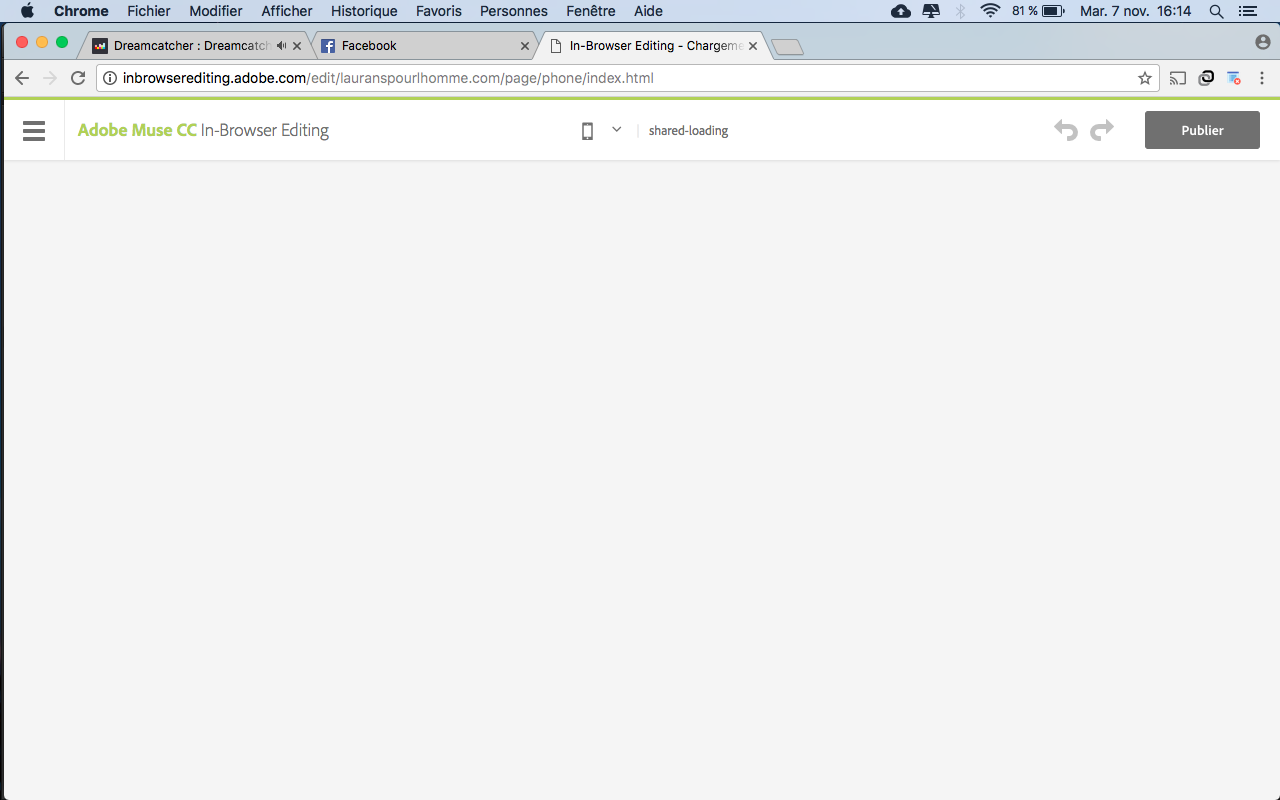Click the blue extension icon with red badge
1280x800 pixels.
1234,78
